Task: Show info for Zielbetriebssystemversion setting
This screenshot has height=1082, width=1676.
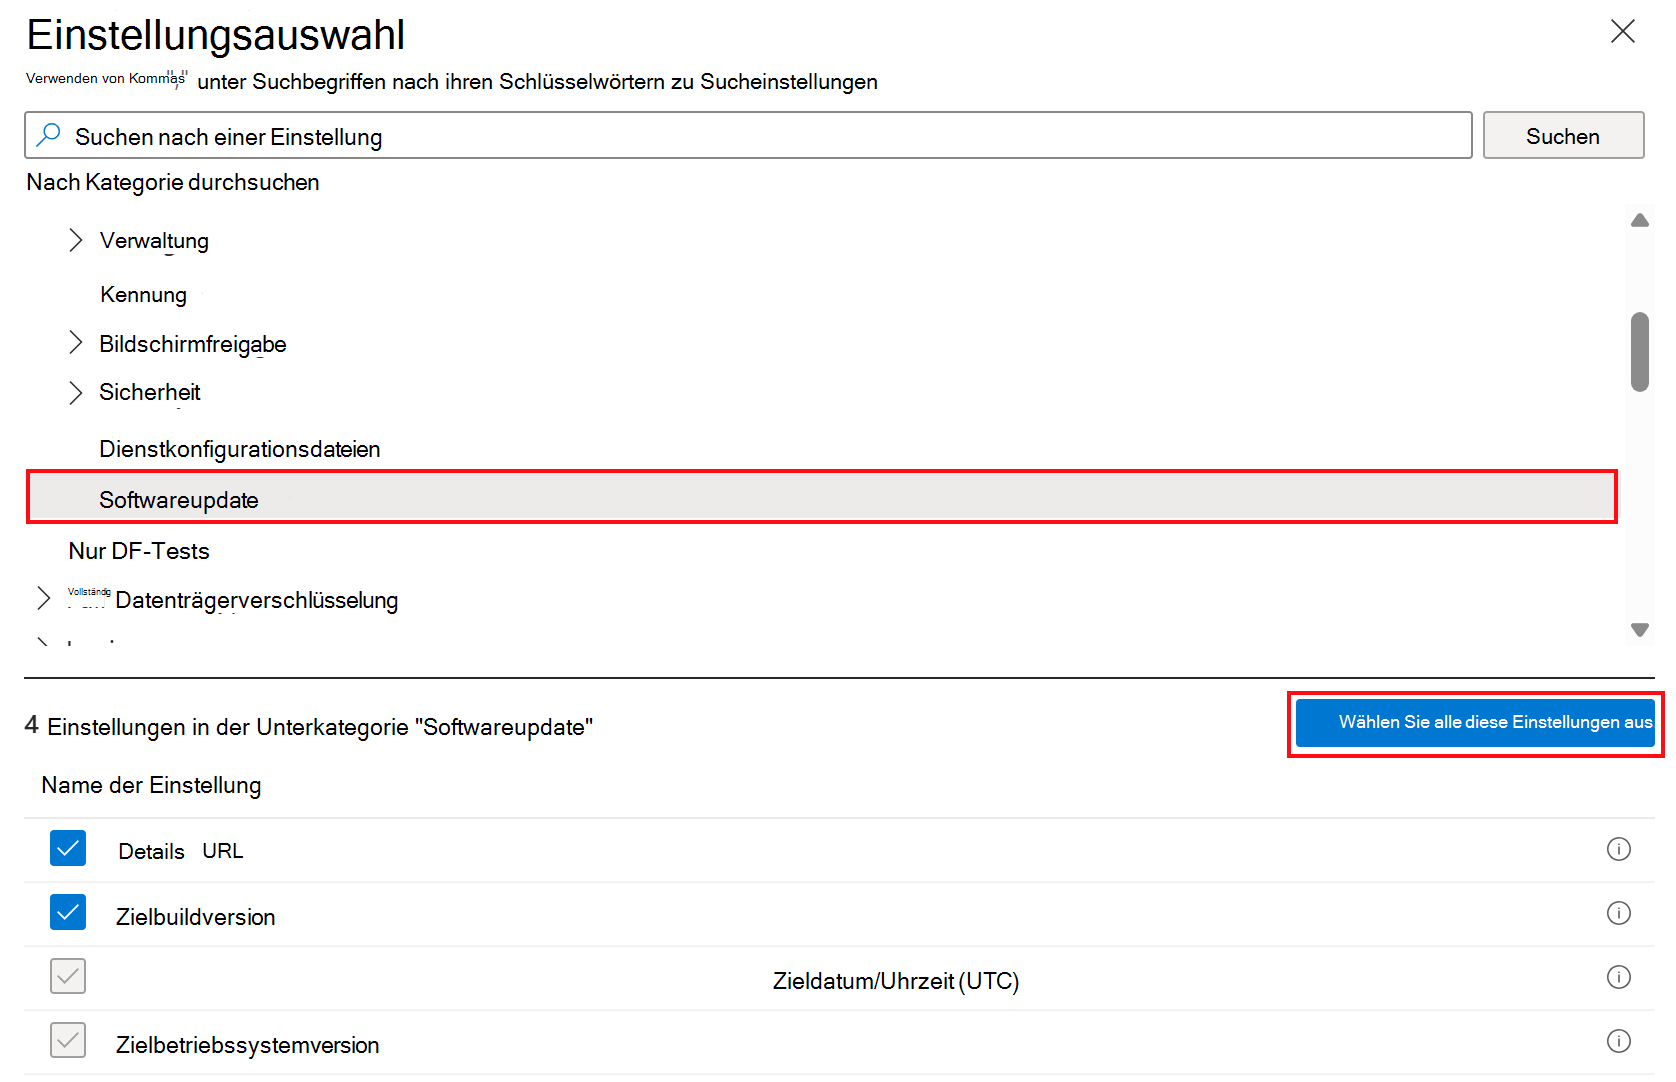Action: [x=1618, y=1041]
